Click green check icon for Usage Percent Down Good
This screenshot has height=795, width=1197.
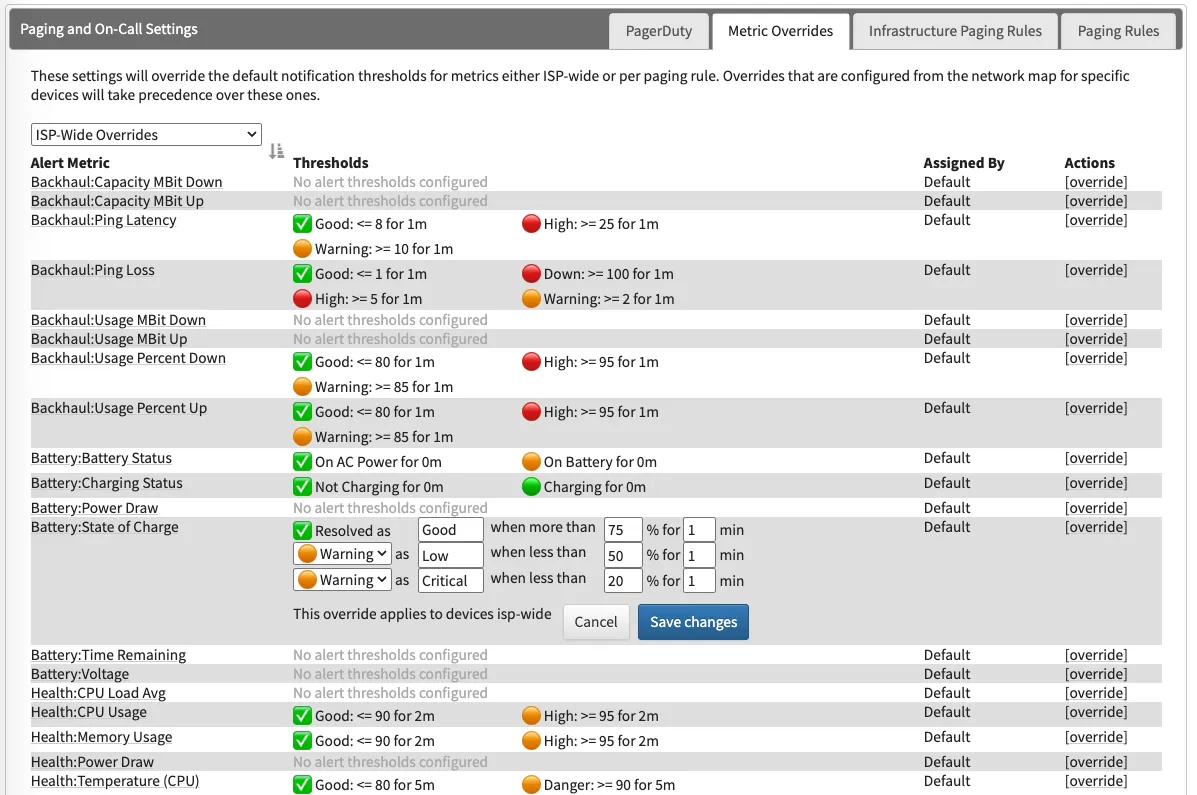click(302, 362)
